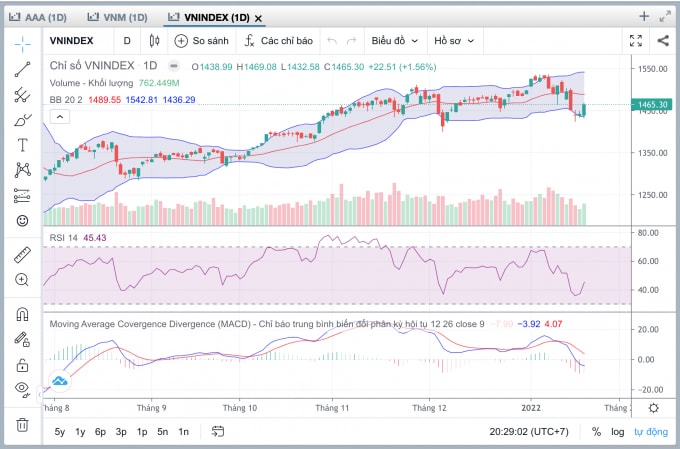Toggle magnet mode for drawings

tap(22, 314)
